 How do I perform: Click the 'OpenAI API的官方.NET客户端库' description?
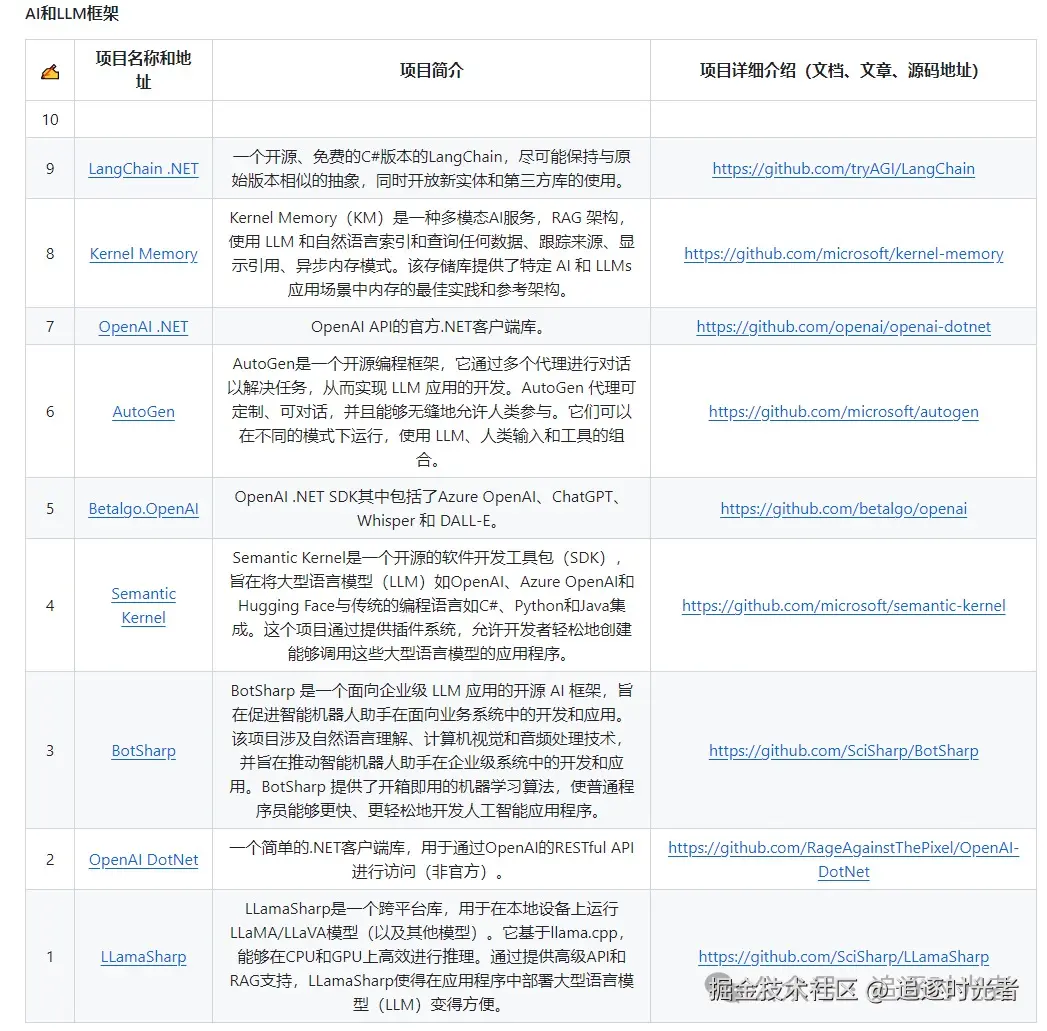tap(431, 327)
